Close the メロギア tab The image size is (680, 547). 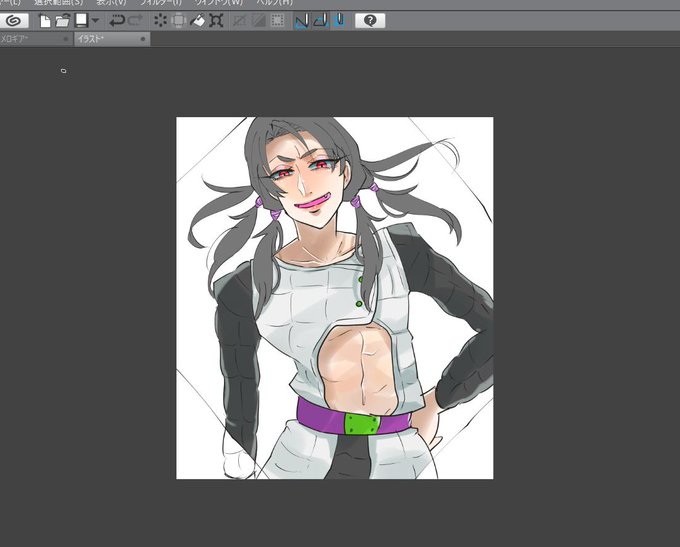point(65,39)
